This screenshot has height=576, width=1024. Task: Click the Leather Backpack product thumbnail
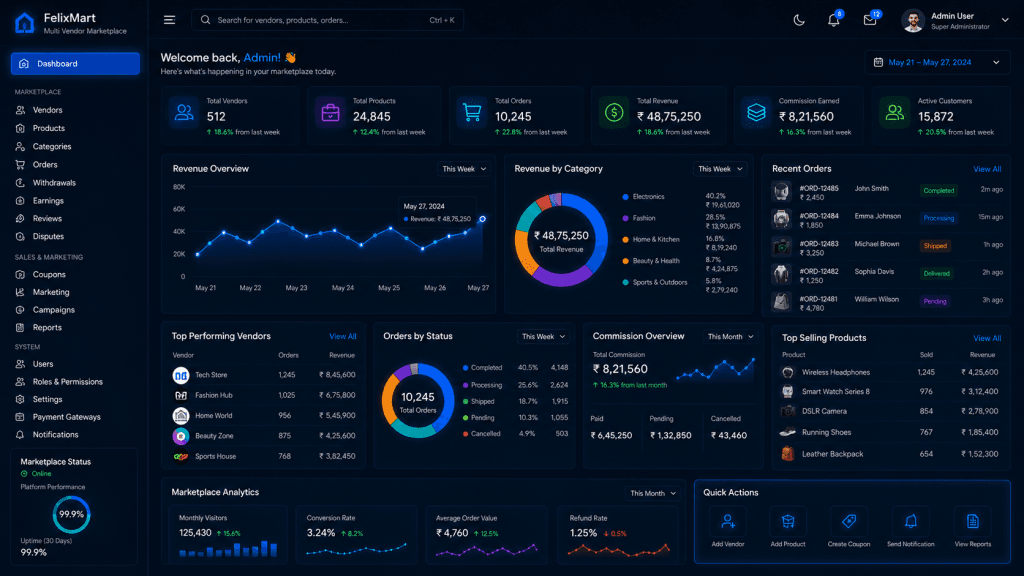(788, 453)
